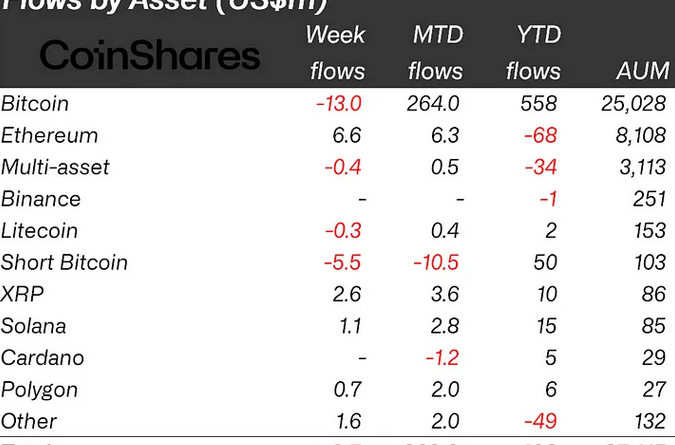Select the Short Bitcoin row label
Screen dimensions: 675x445
click(x=65, y=263)
